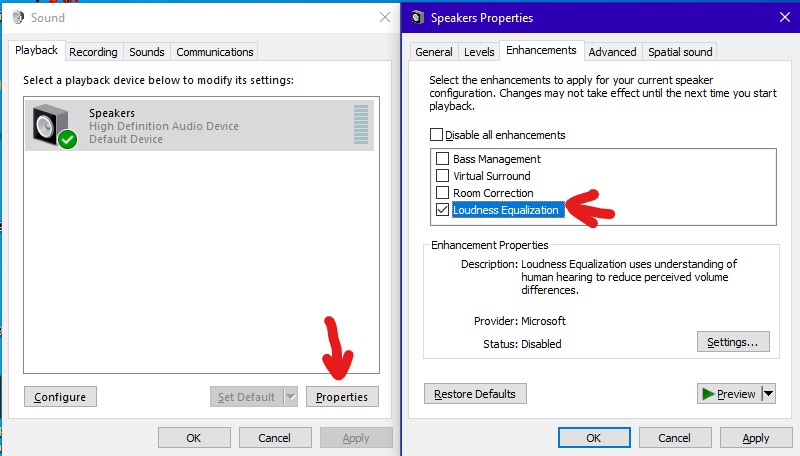The width and height of the screenshot is (800, 456).
Task: Click the Sound window title icon
Action: (x=17, y=17)
